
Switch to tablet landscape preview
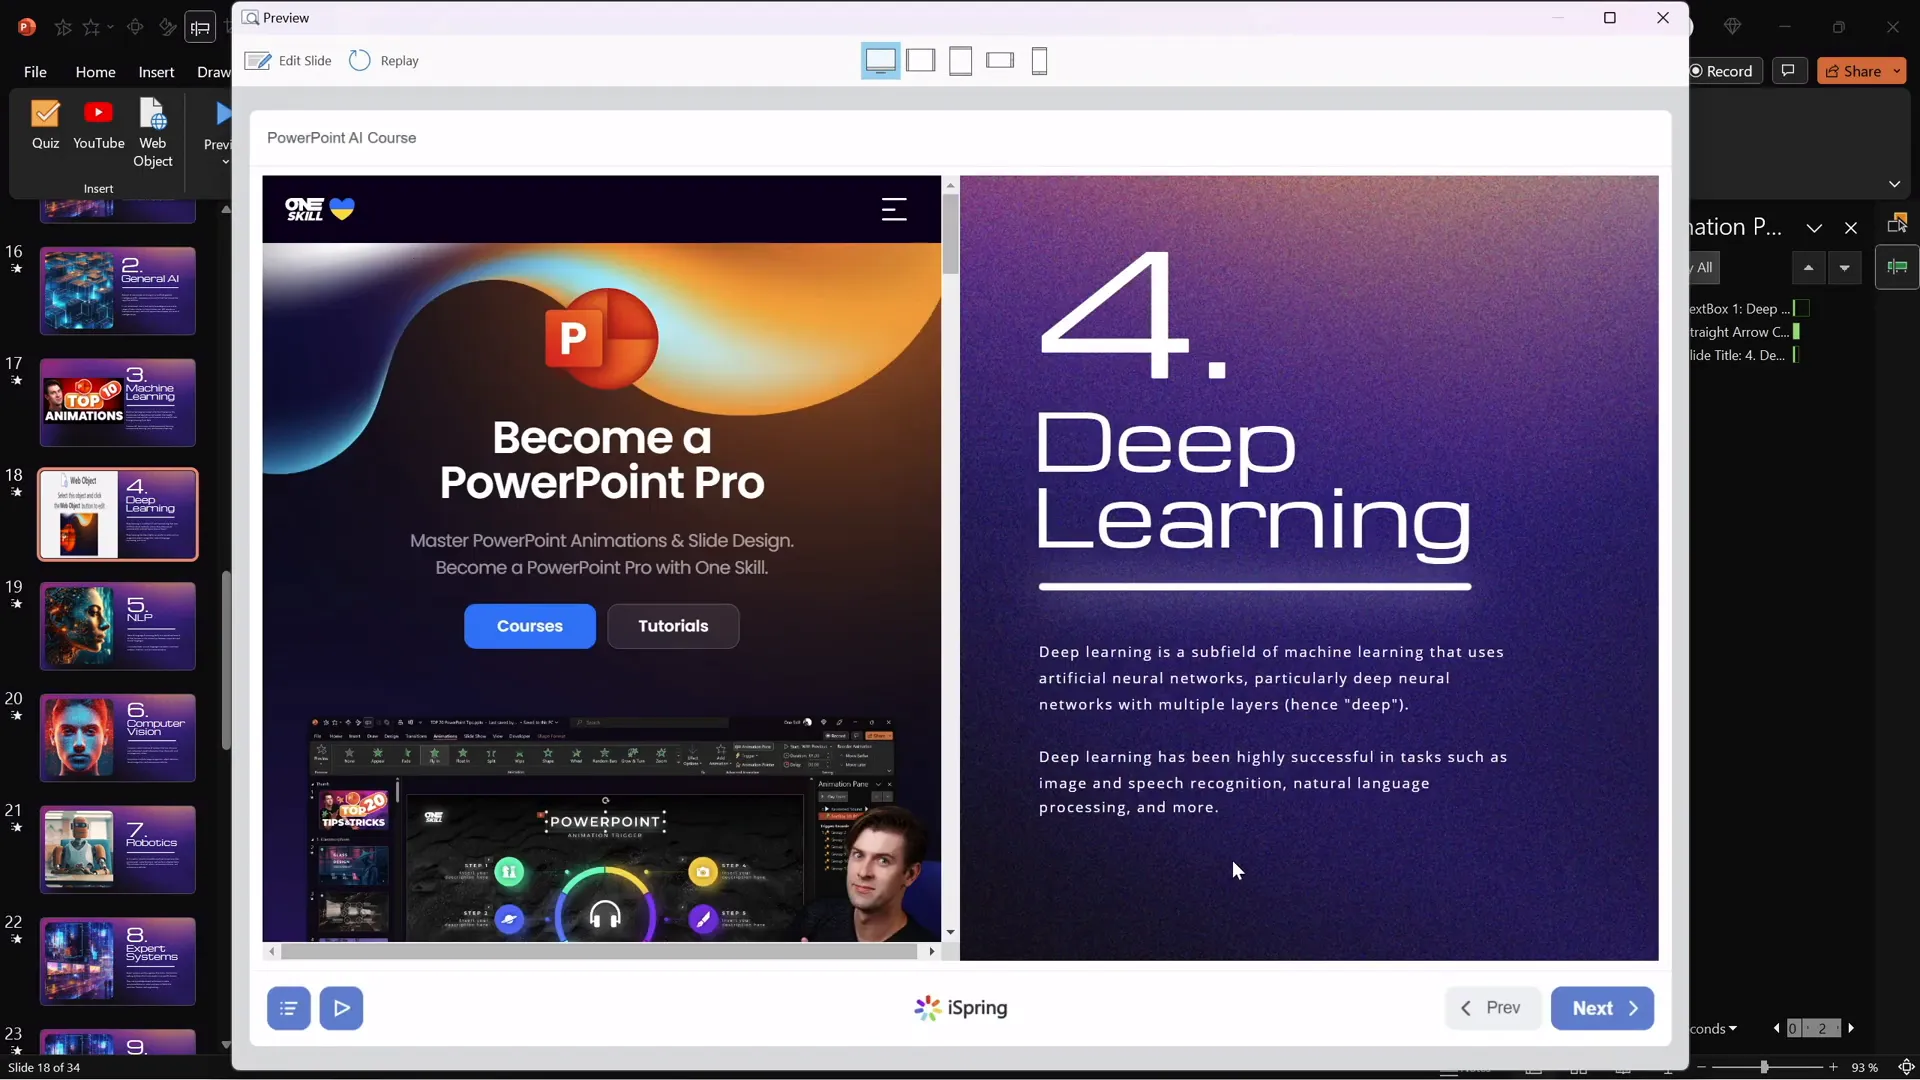coord(921,61)
